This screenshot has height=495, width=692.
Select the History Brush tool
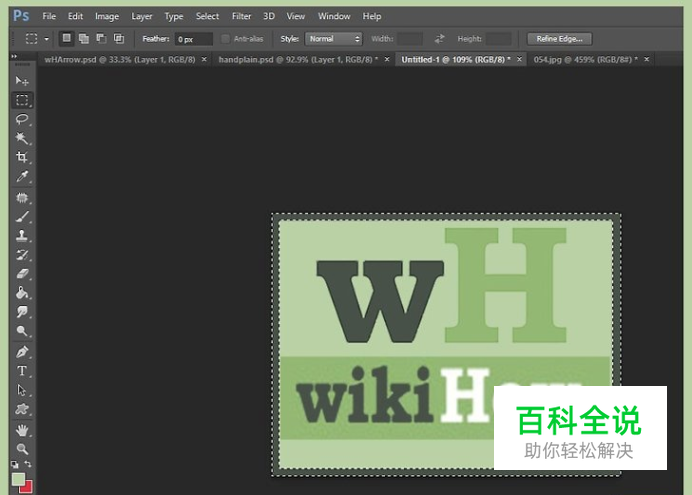tap(22, 255)
